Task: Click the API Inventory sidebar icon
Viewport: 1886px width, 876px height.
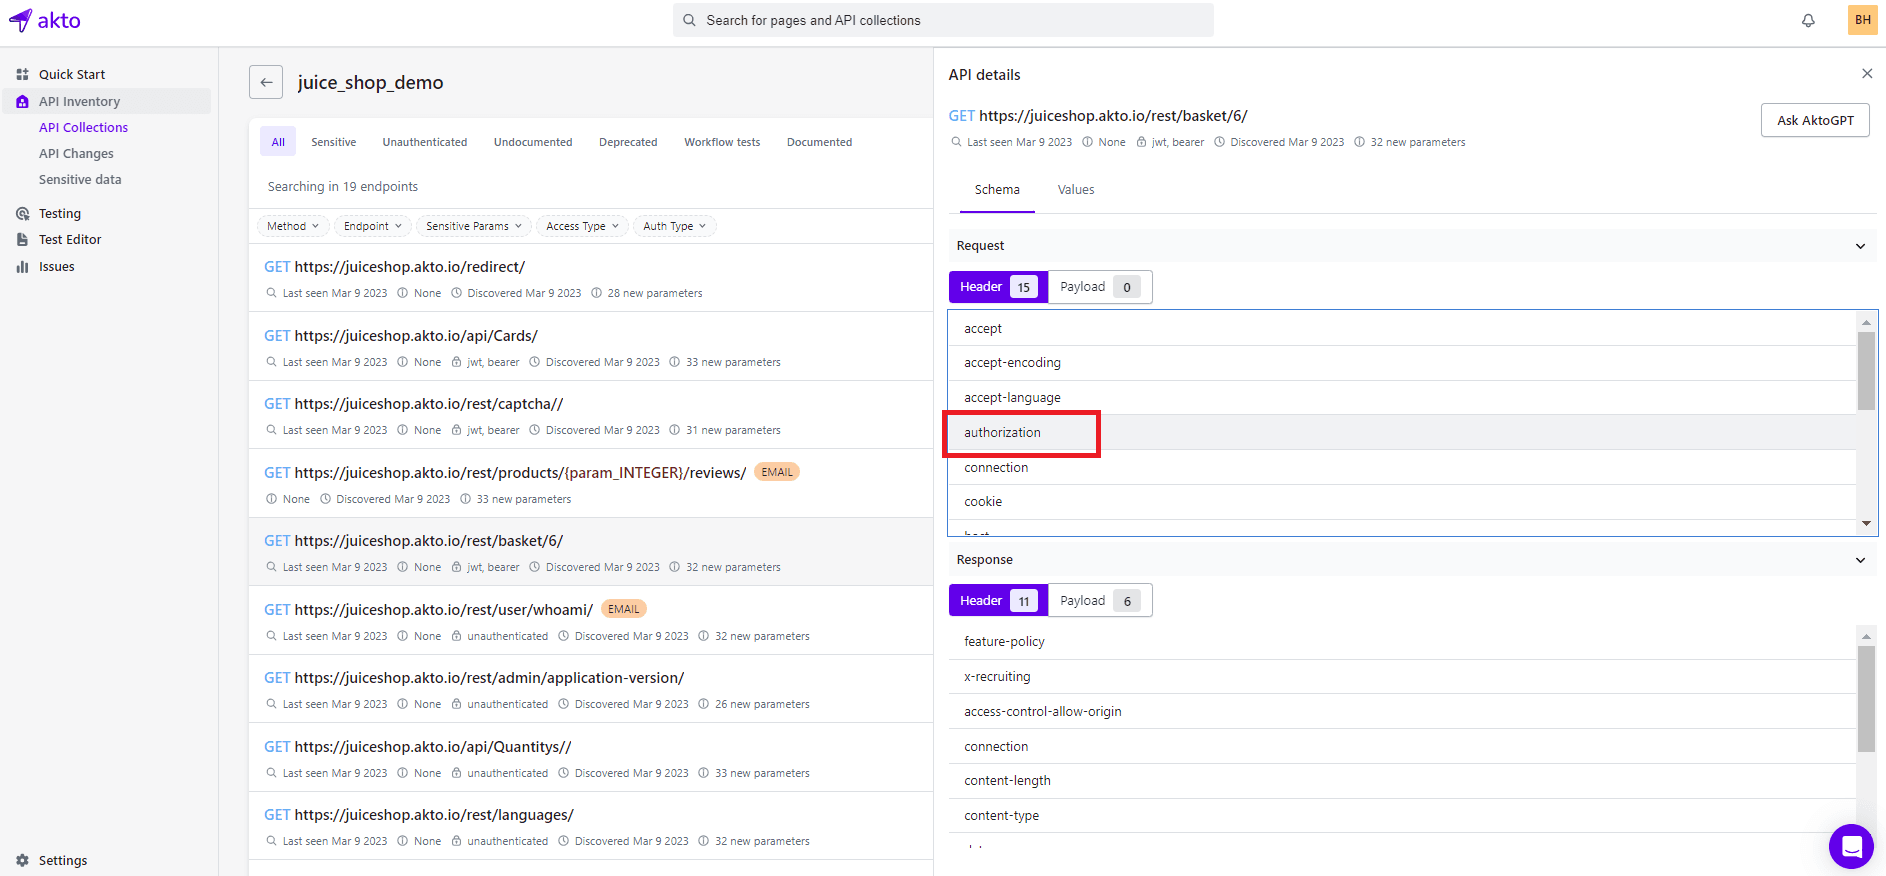Action: 22,101
